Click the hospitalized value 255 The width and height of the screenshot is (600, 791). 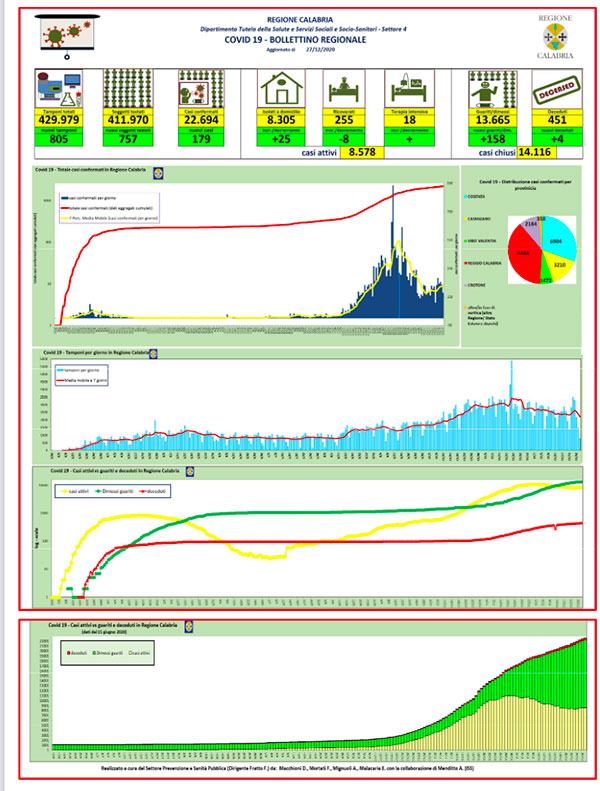pos(344,120)
